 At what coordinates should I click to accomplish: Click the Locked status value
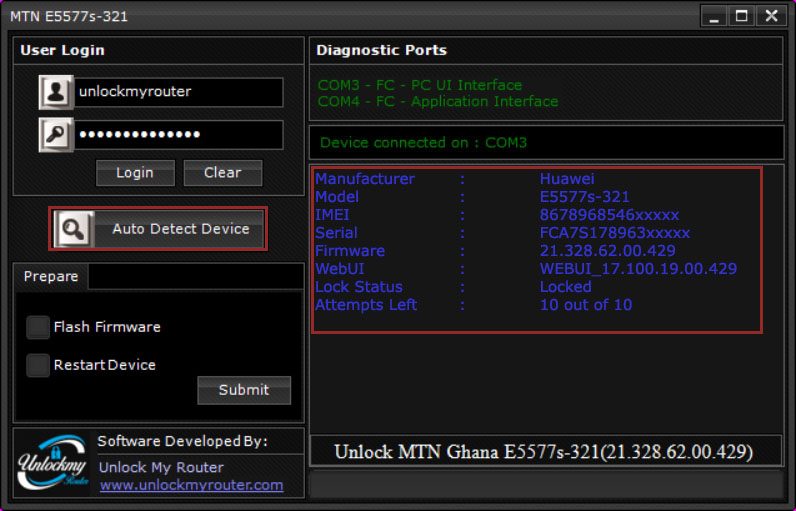tap(566, 287)
